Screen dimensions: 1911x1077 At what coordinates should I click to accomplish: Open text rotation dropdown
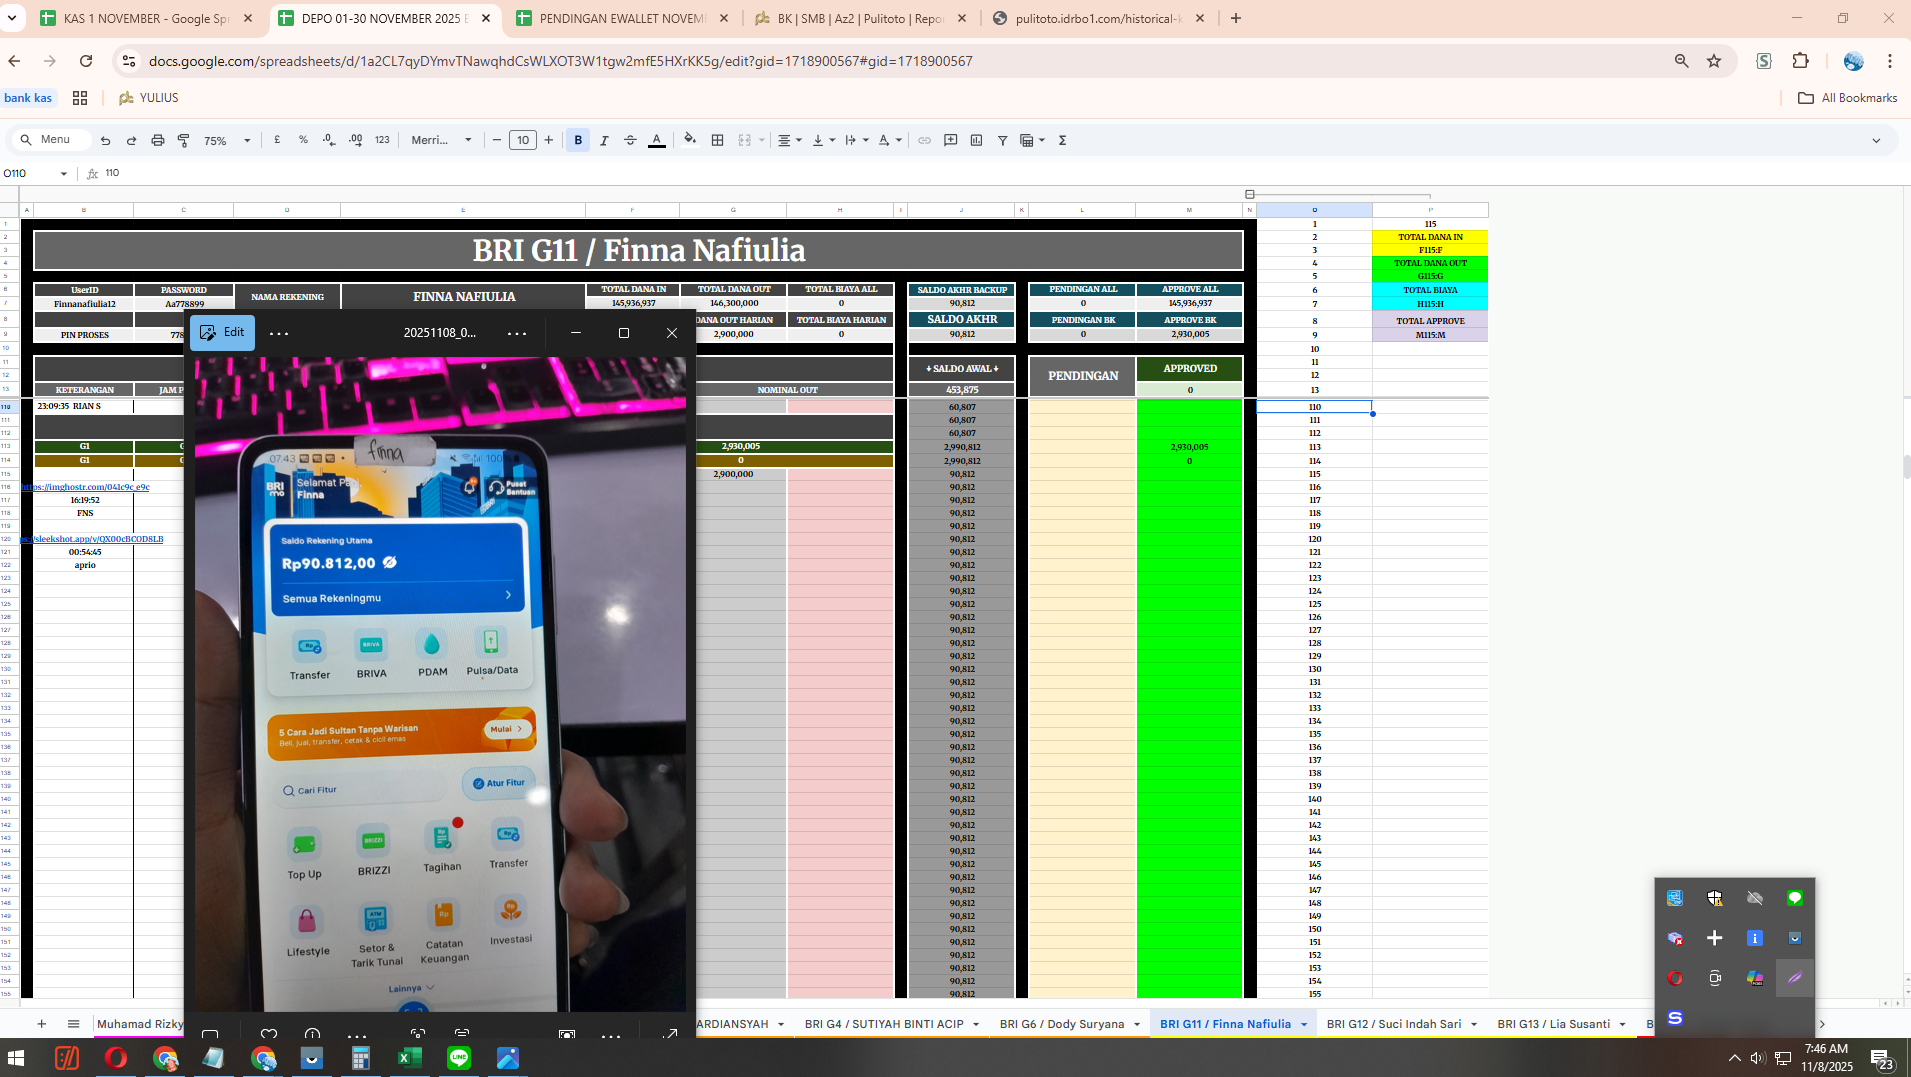pos(890,140)
